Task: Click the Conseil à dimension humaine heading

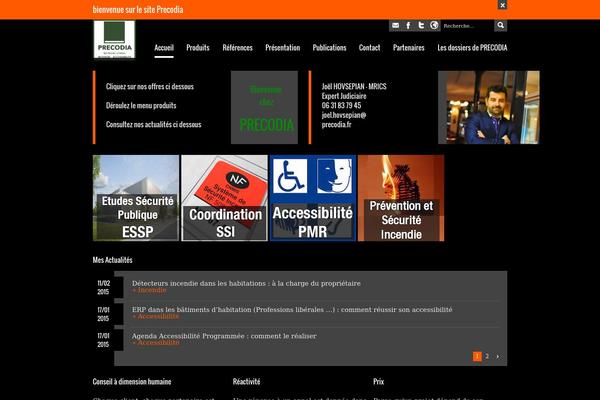Action: (132, 382)
